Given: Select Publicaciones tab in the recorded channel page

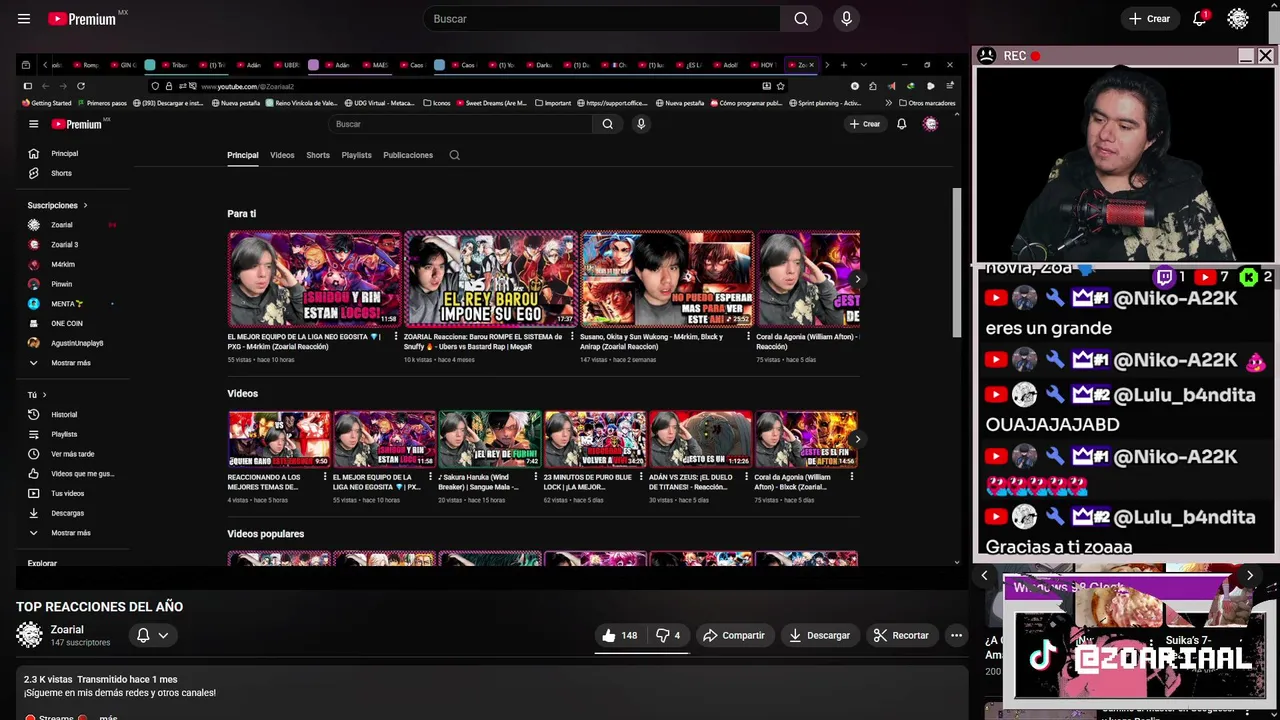Looking at the screenshot, I should point(408,155).
